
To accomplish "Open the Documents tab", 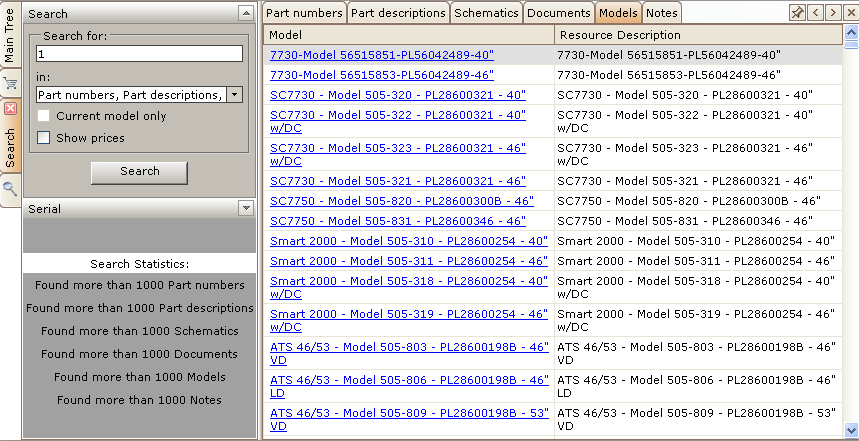I will coord(559,13).
